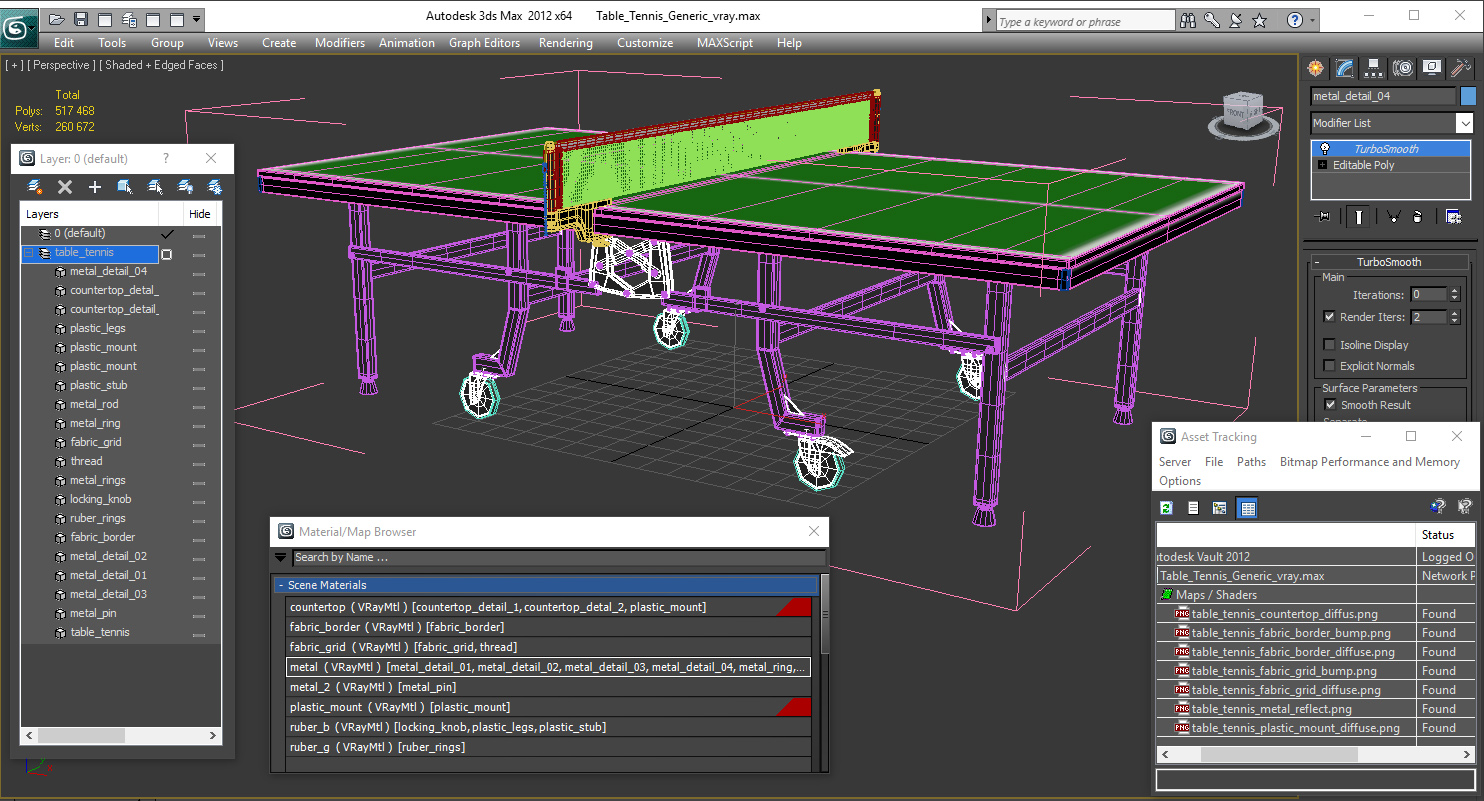Toggle the Smooth Result checkbox
The image size is (1484, 801).
click(x=1330, y=405)
